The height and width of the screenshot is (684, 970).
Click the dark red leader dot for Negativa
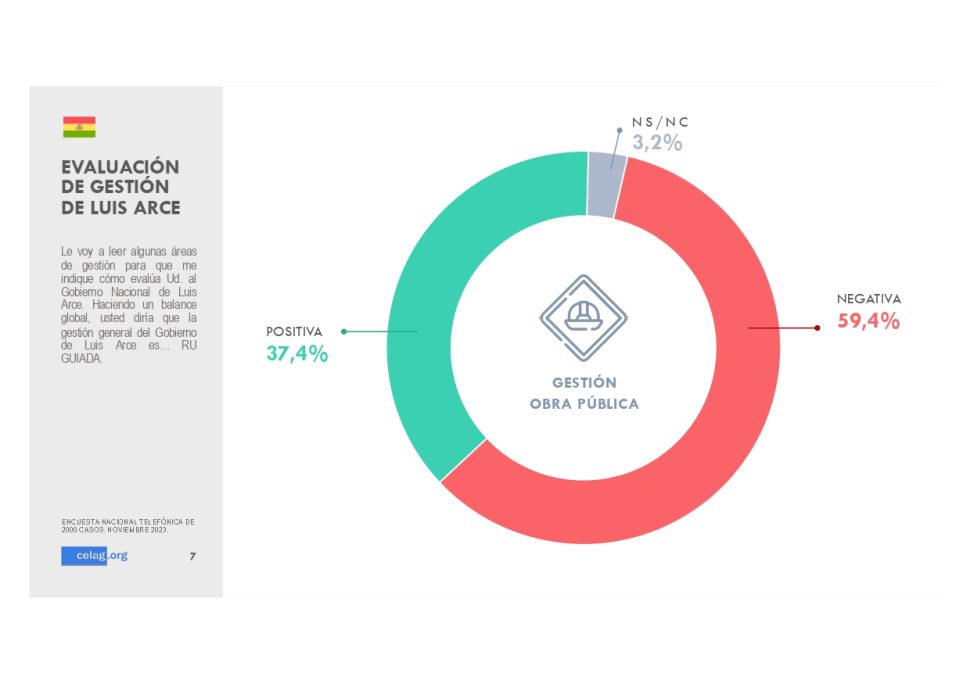click(817, 328)
